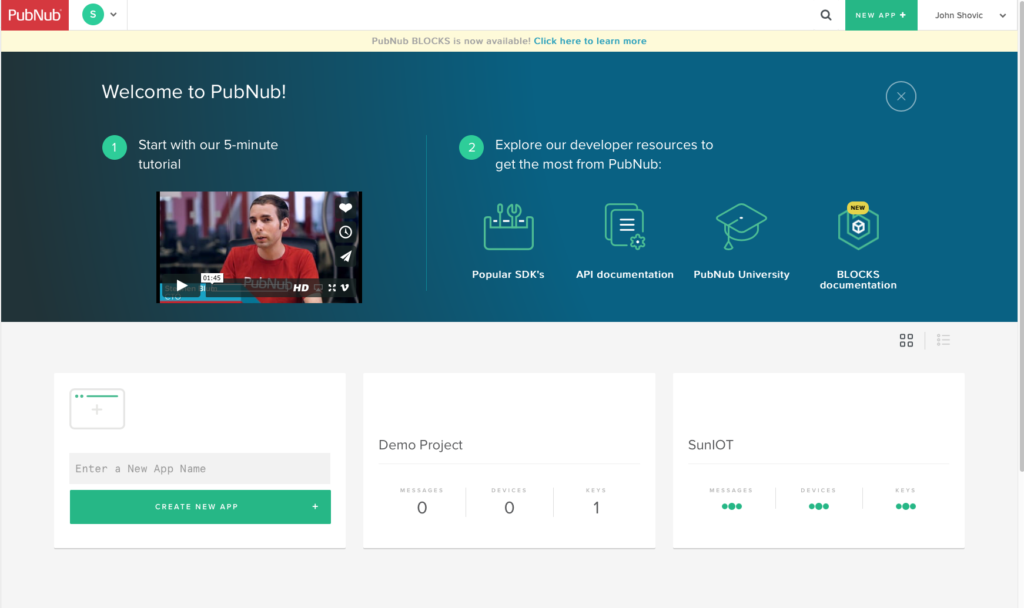Image resolution: width=1024 pixels, height=608 pixels.
Task: Click the Demo Project messages count
Action: (422, 507)
